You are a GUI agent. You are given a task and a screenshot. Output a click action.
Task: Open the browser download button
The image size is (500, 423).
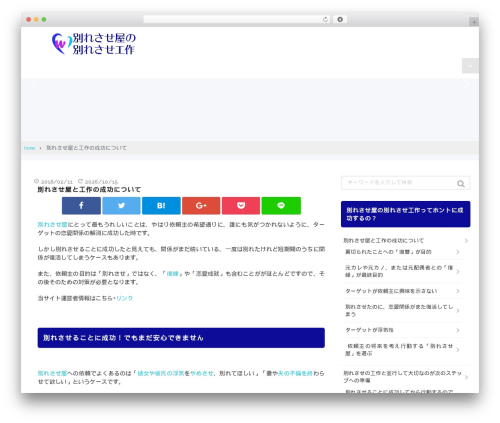tap(340, 19)
